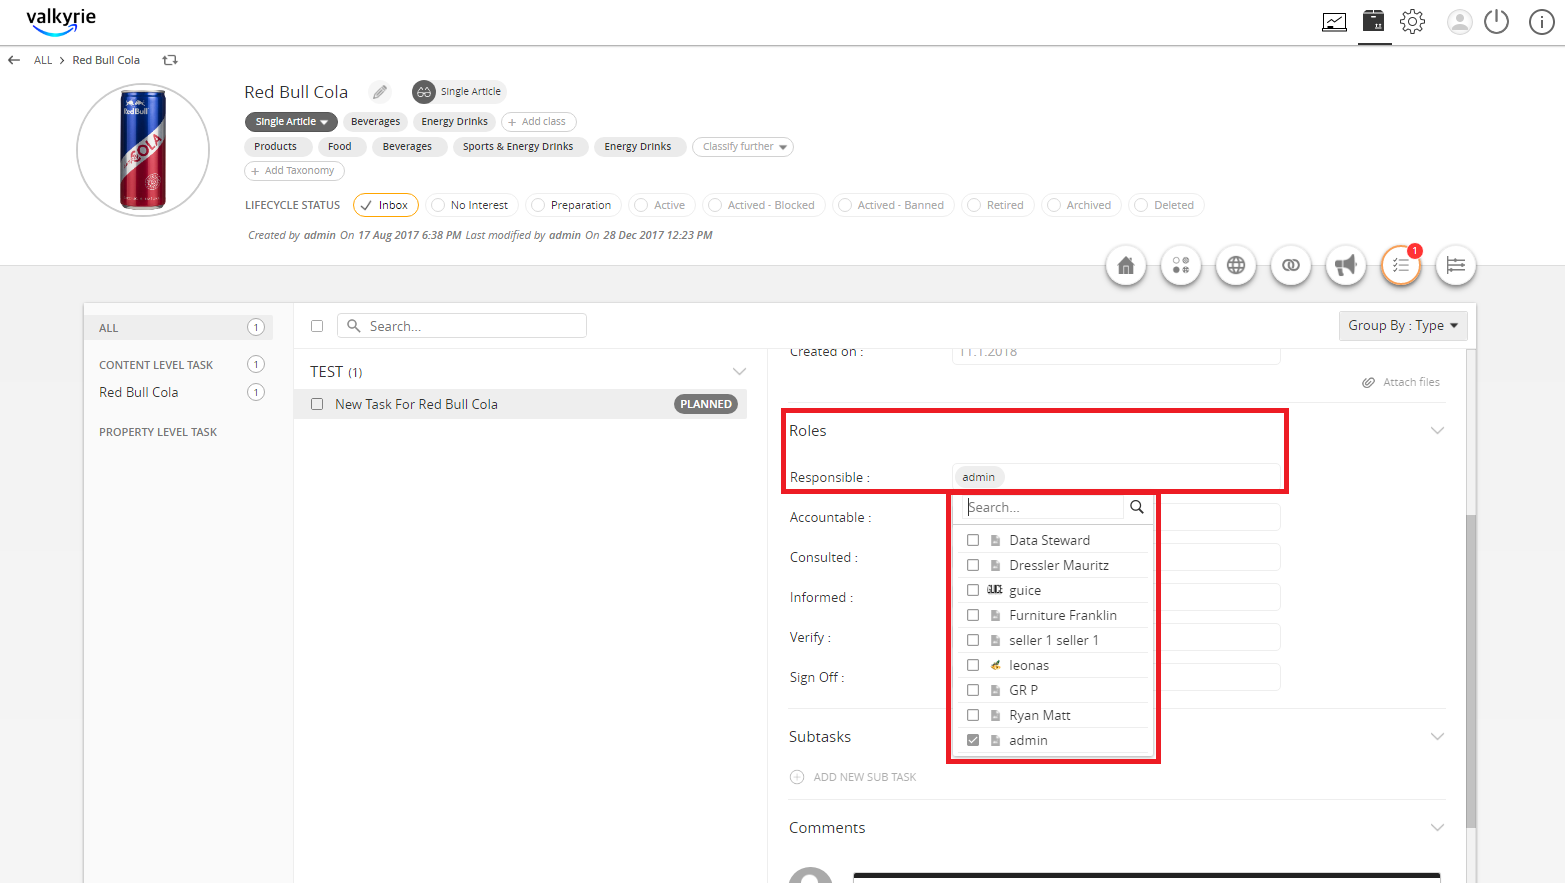Go back using the left arrow
Image resolution: width=1565 pixels, height=883 pixels.
pyautogui.click(x=14, y=60)
